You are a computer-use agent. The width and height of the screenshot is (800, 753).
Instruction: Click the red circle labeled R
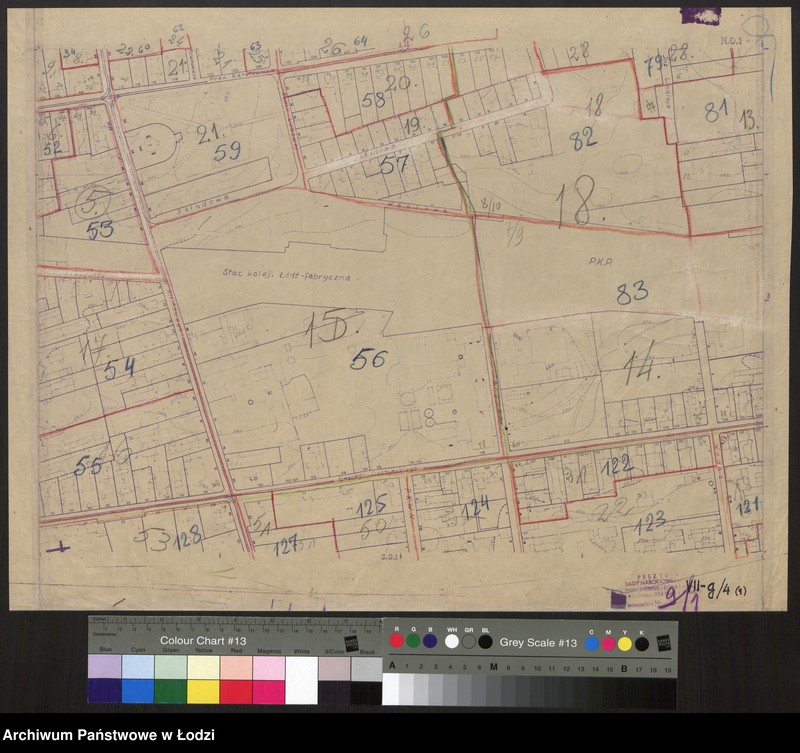[x=397, y=641]
